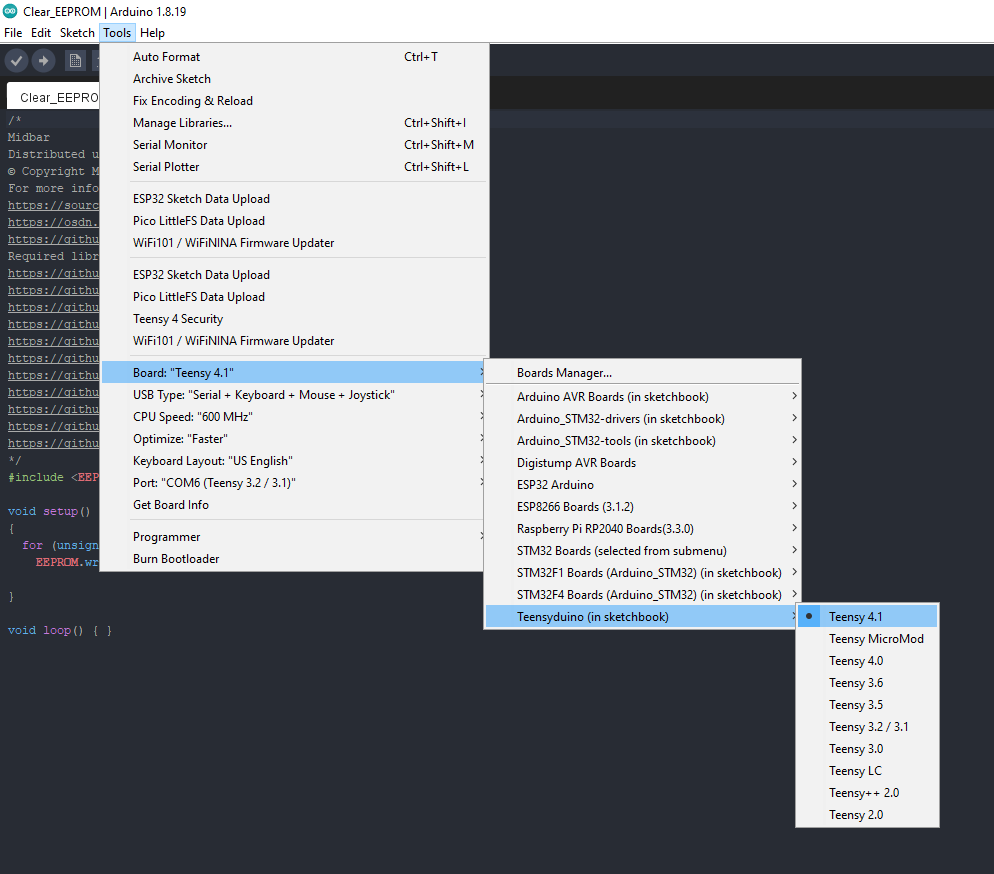The image size is (994, 874).
Task: Open Serial Plotter
Action: pos(295,167)
